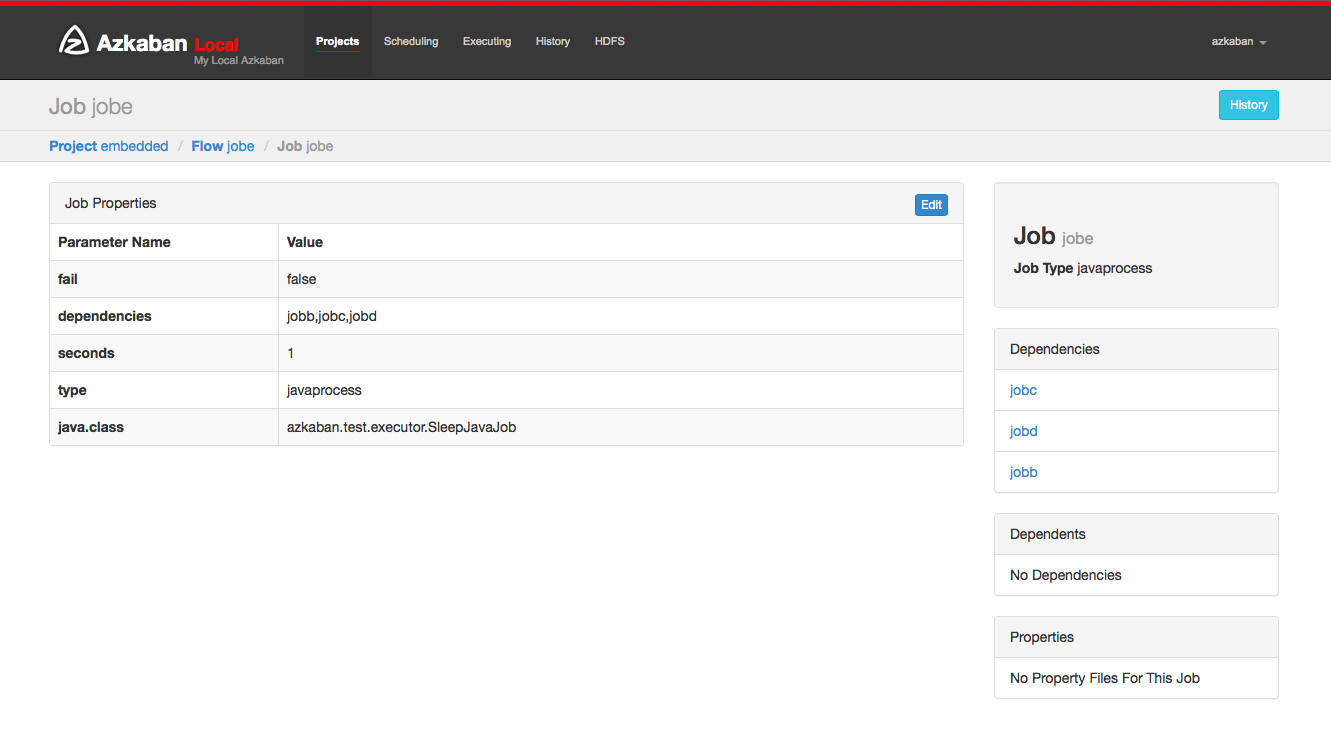Viewport: 1331px width, 754px height.
Task: Follow the Project embedded breadcrumb link
Action: click(109, 146)
